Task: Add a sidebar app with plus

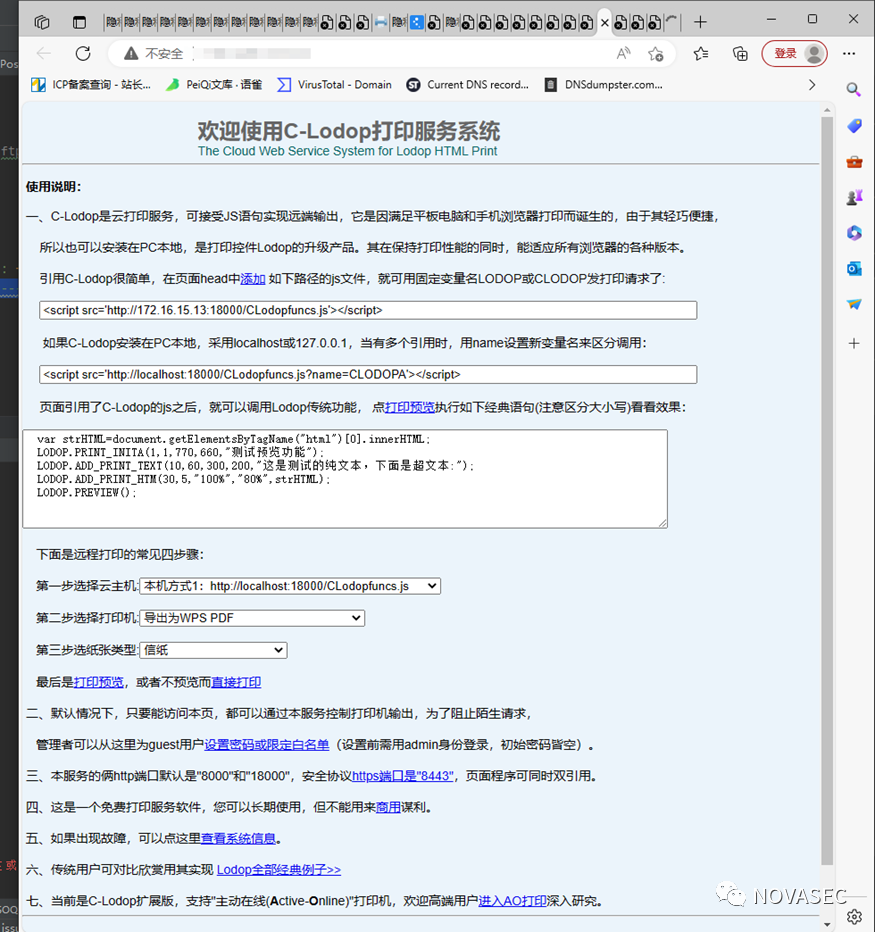Action: click(x=854, y=343)
